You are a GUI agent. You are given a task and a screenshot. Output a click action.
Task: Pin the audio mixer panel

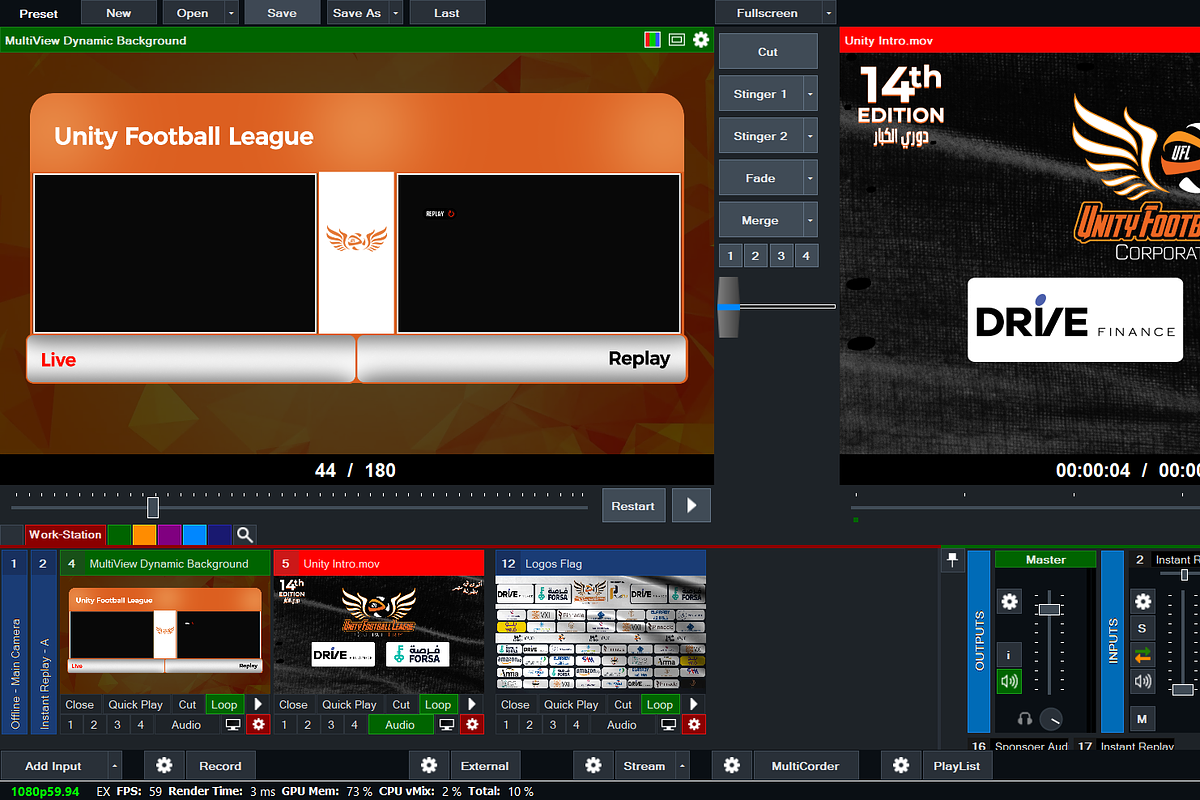coord(952,561)
